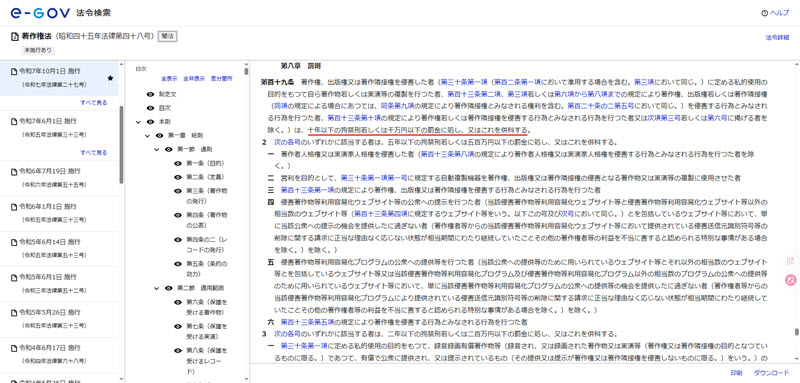Screen dimensions: 800x383
Task: Click the 未施行あり badge
Action: [x=37, y=50]
